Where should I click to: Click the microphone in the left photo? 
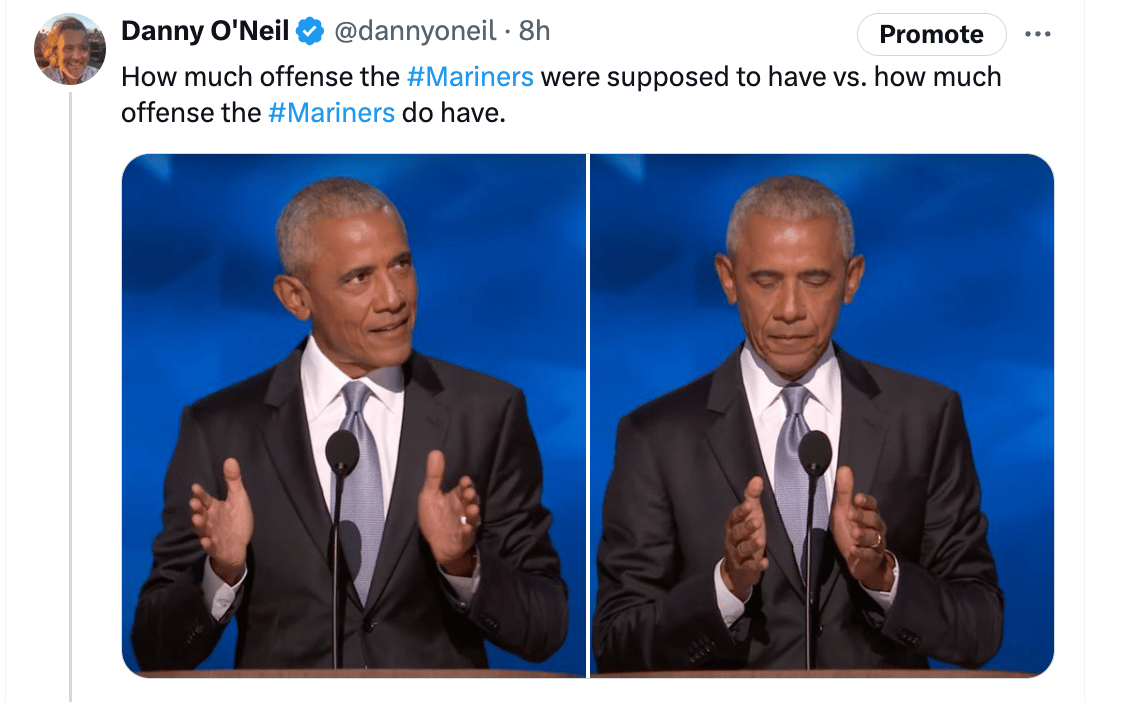coord(342,455)
